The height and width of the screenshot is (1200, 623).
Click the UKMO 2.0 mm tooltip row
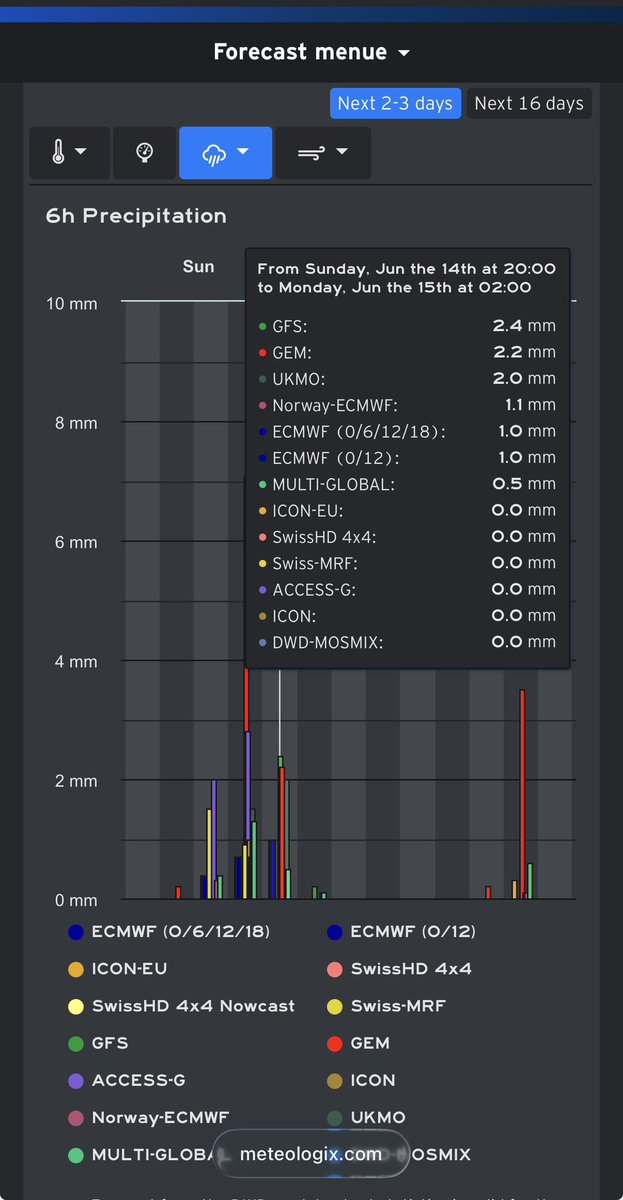point(407,378)
